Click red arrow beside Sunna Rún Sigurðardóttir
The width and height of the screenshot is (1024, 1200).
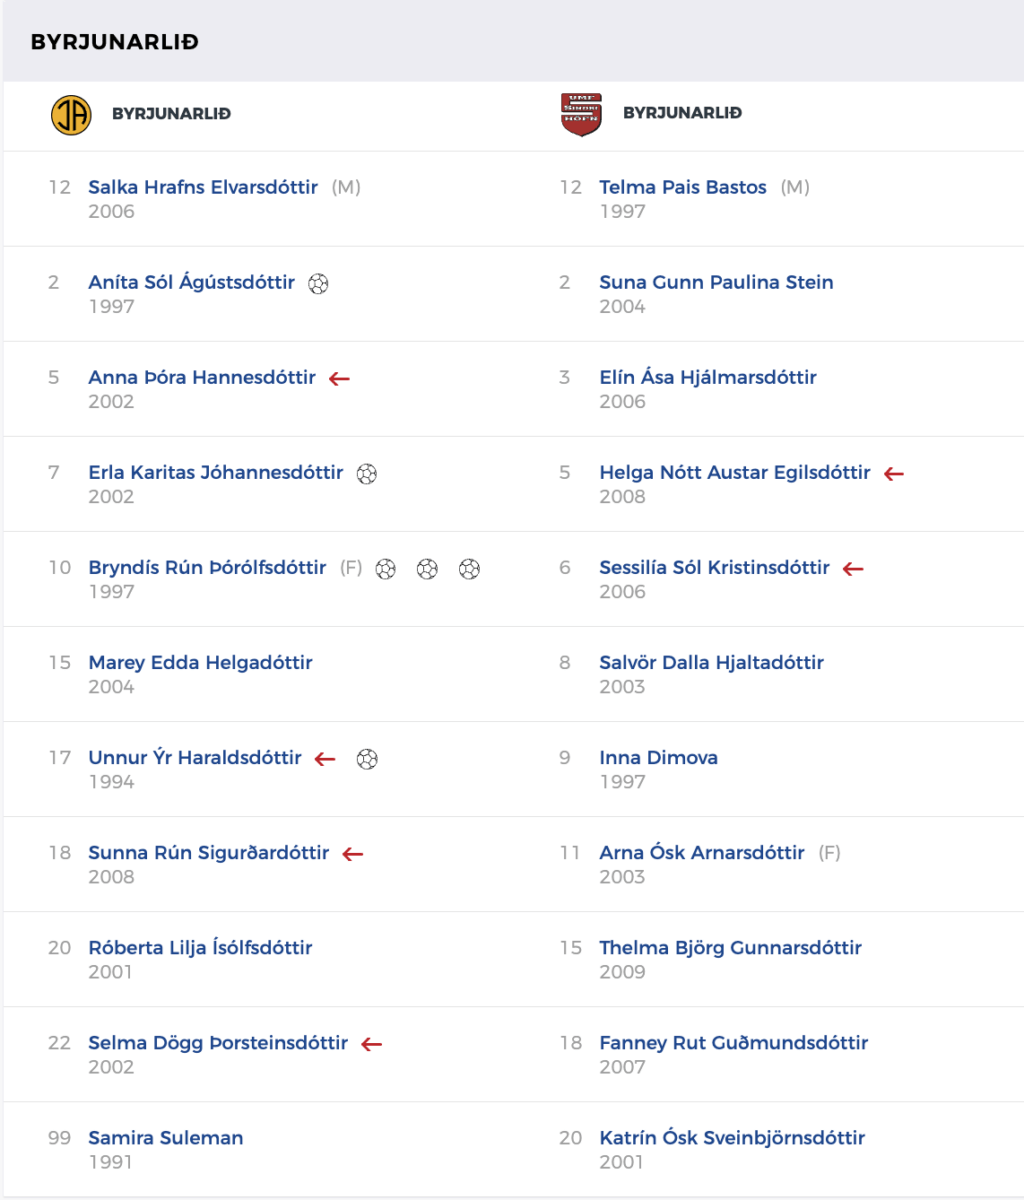click(353, 853)
